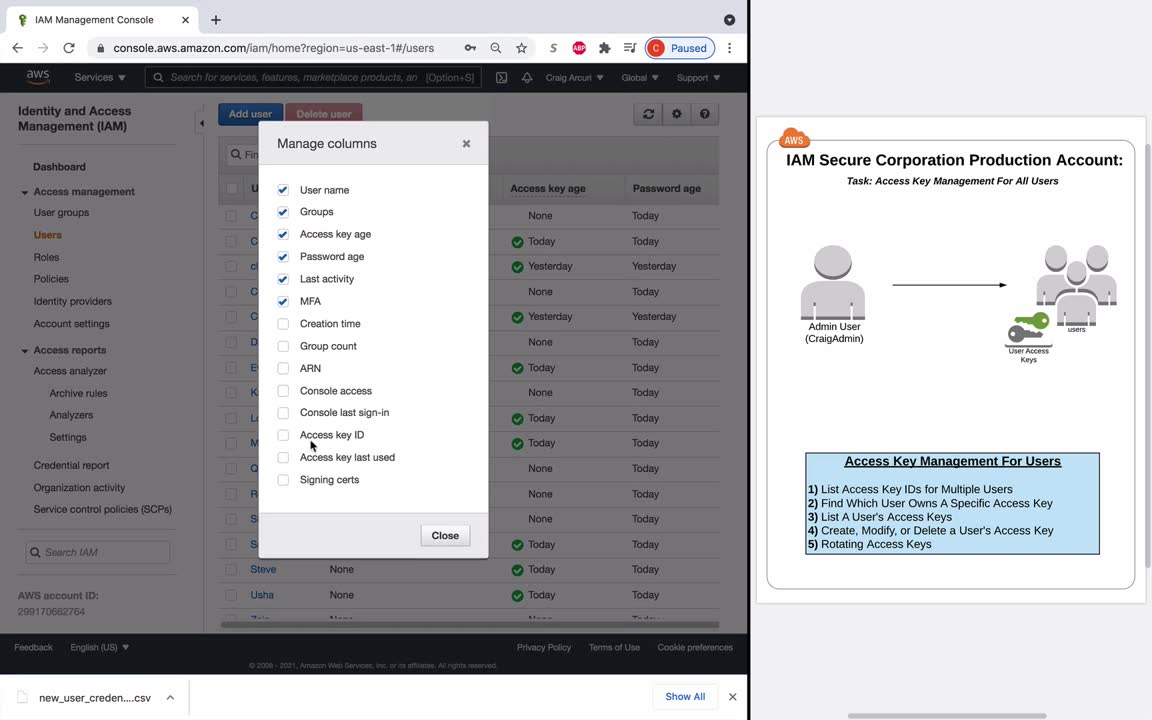This screenshot has width=1152, height=720.
Task: Click the zoom magnifier in address bar
Action: point(496,48)
